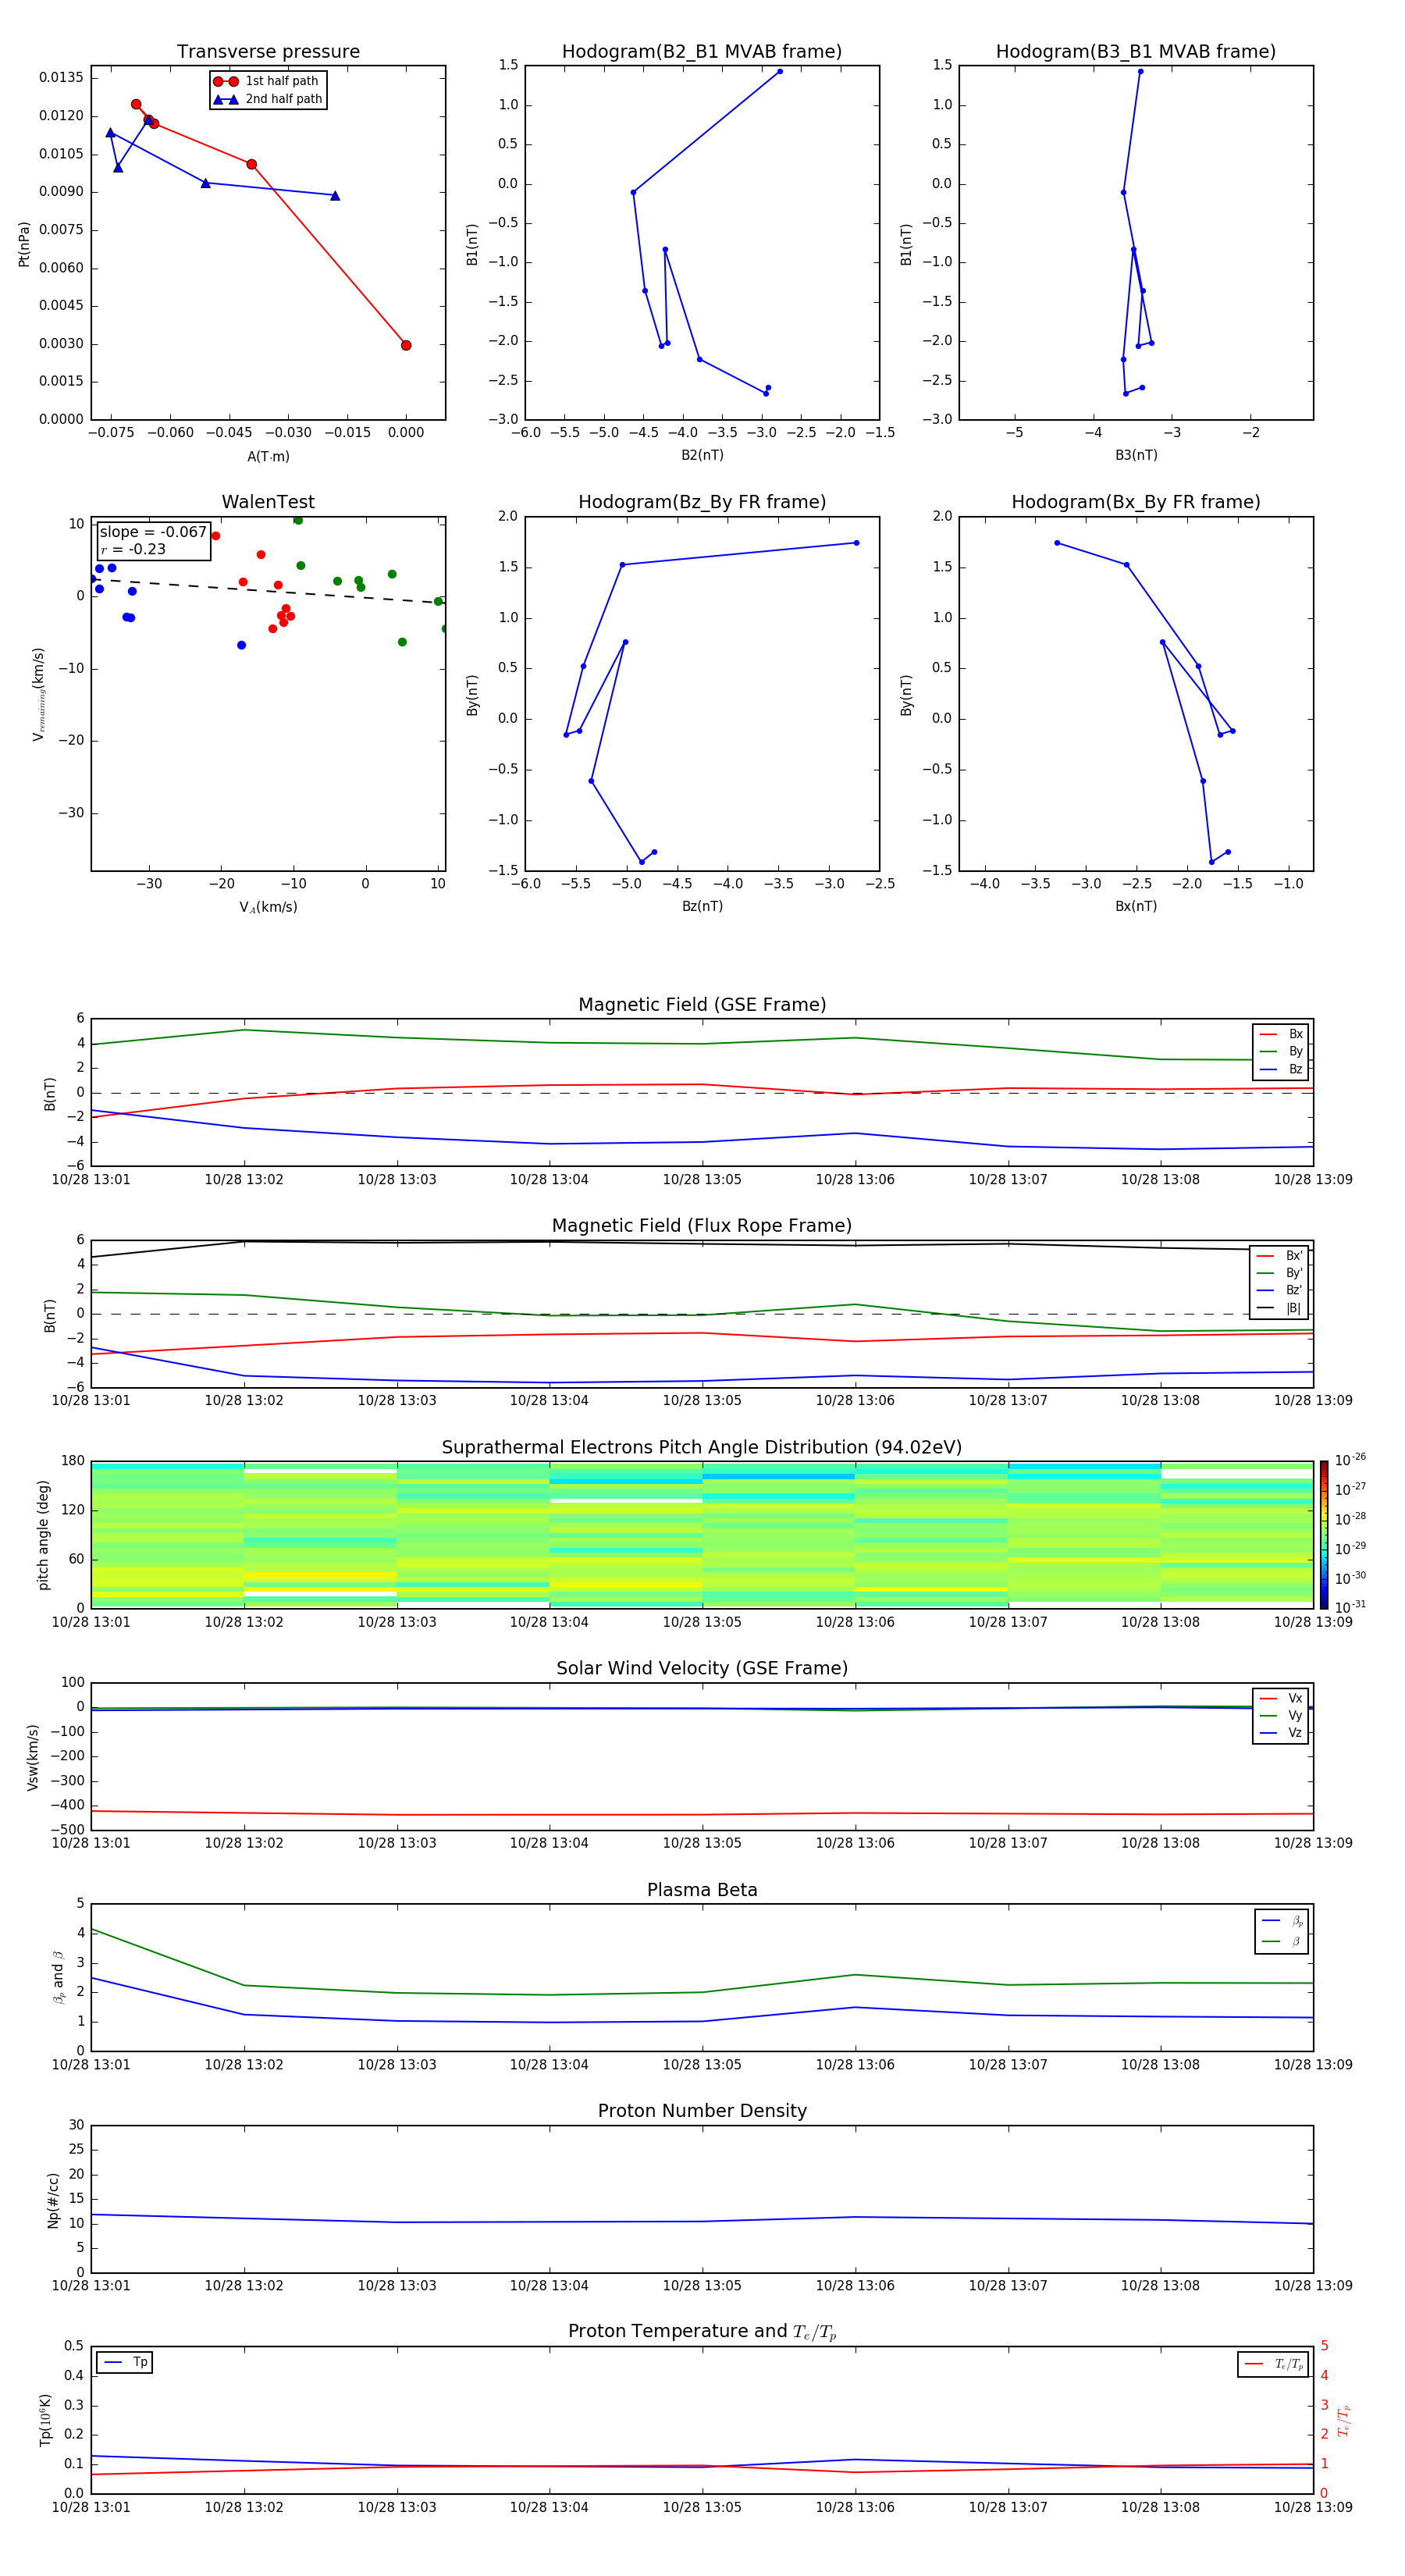Image resolution: width=1405 pixels, height=2576 pixels.
Task: Click the βp legend entry in Plasma Beta
Action: coord(1282,1921)
